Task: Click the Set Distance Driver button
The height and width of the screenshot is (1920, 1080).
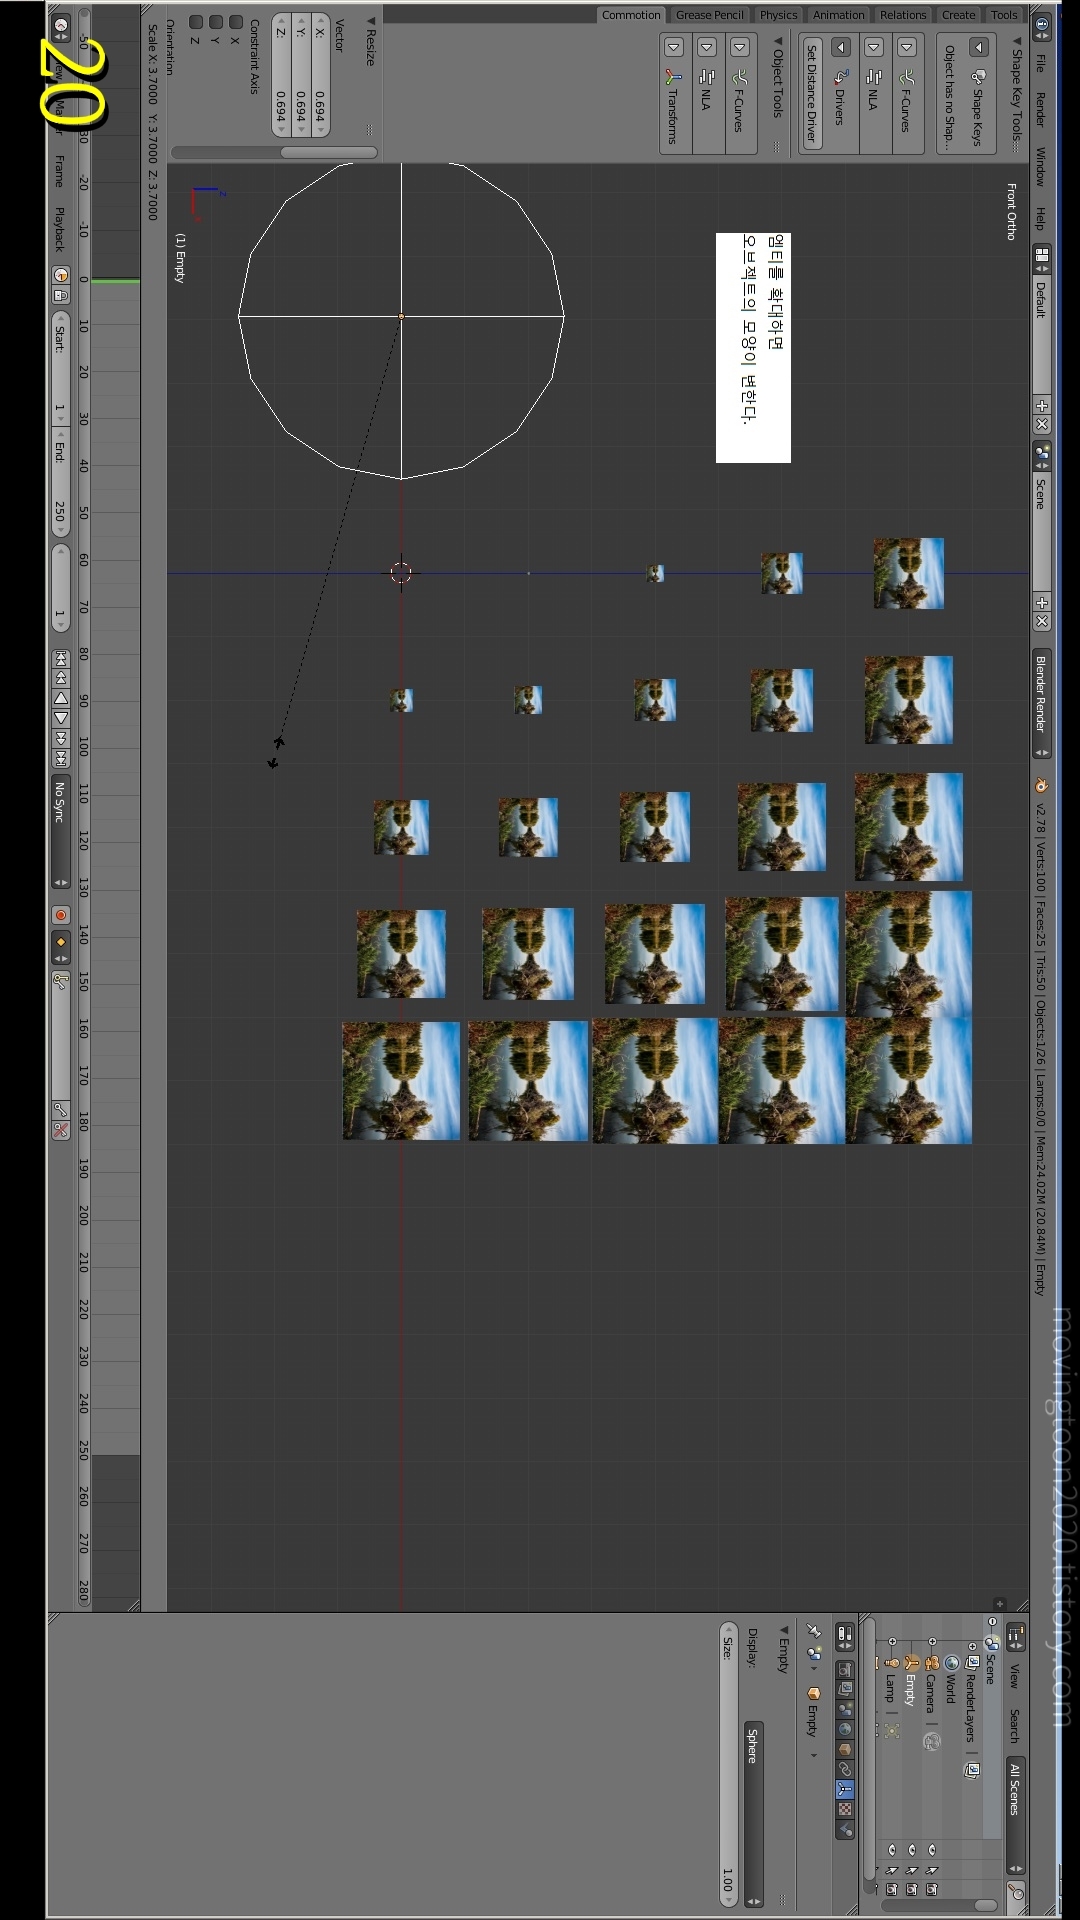Action: 812,96
